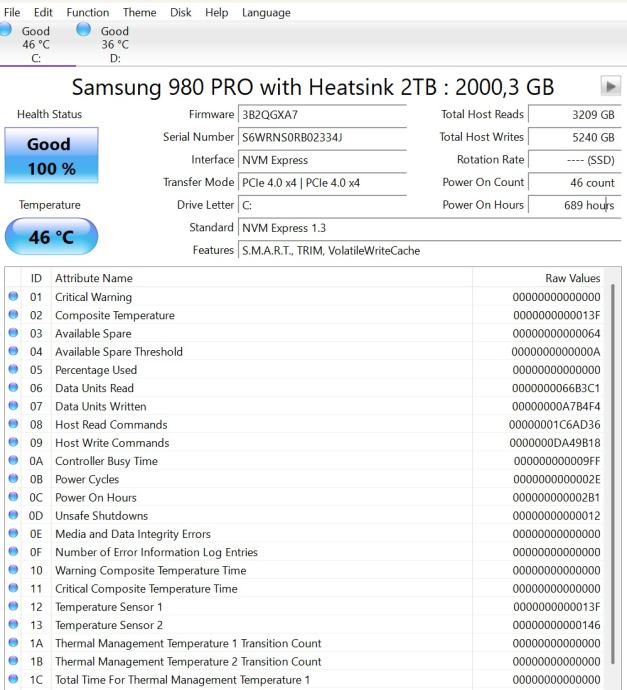Click the Total Host Writes value 5240 GB
The image size is (627, 690).
[x=575, y=137]
